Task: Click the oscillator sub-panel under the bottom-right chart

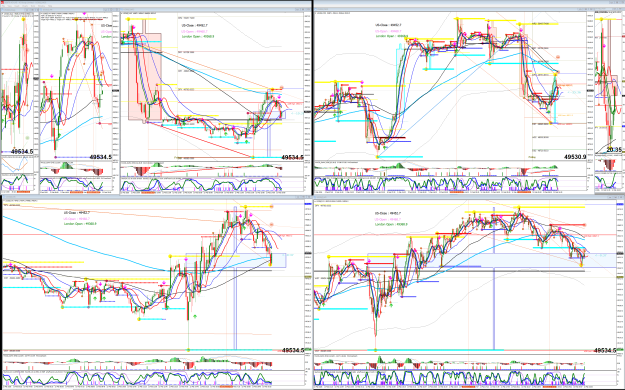Action: (x=465, y=378)
